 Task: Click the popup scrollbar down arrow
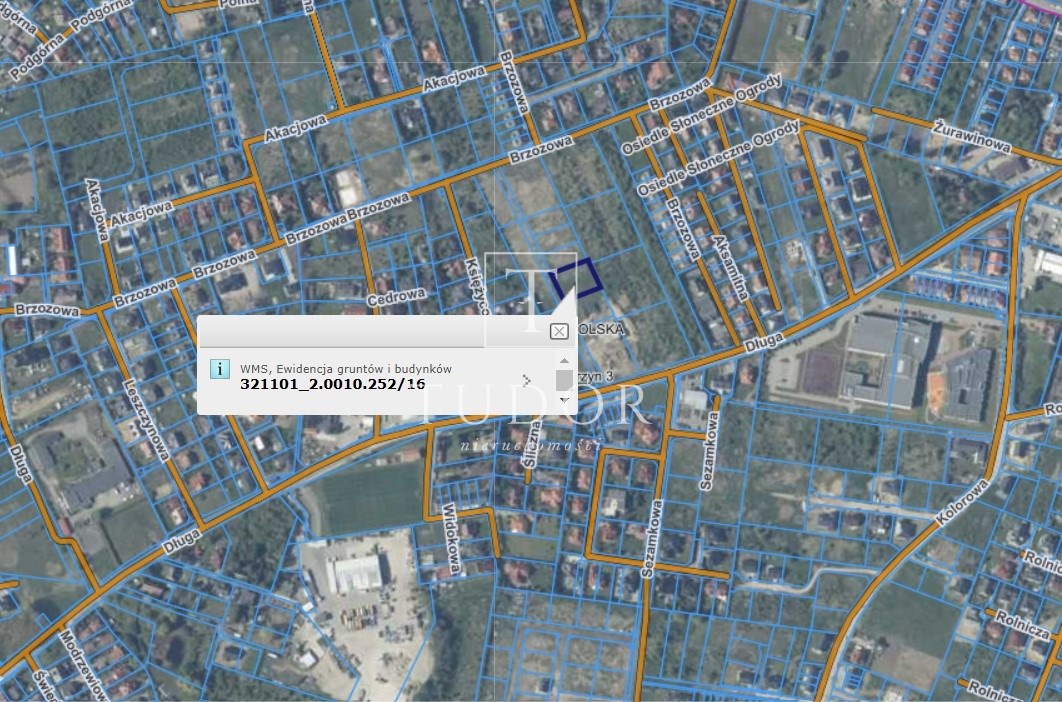[564, 400]
